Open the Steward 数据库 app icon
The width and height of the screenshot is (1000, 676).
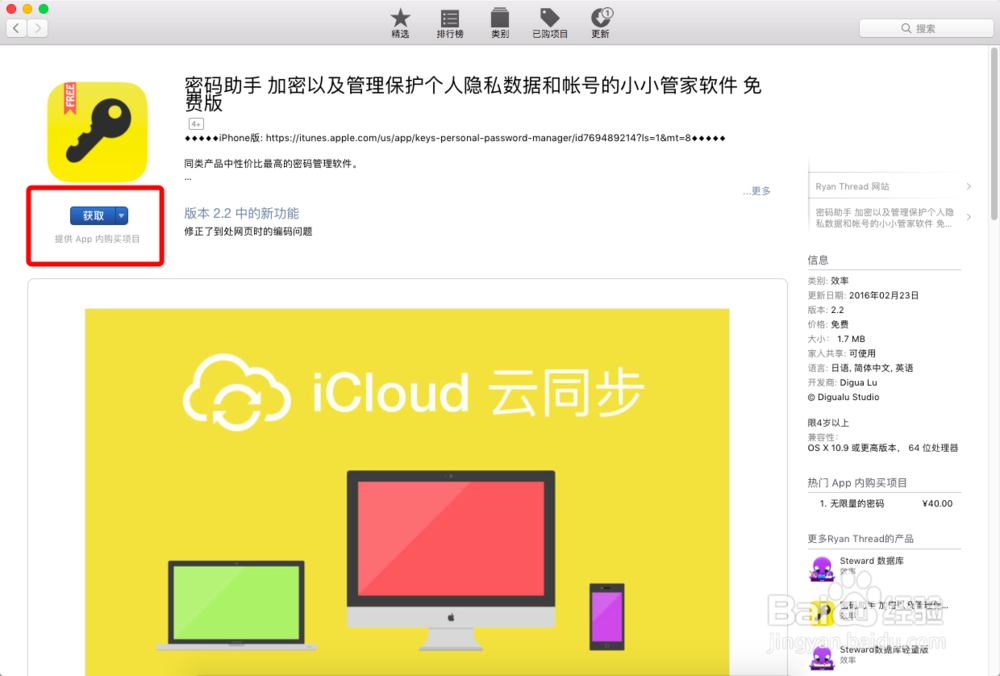pyautogui.click(x=821, y=568)
